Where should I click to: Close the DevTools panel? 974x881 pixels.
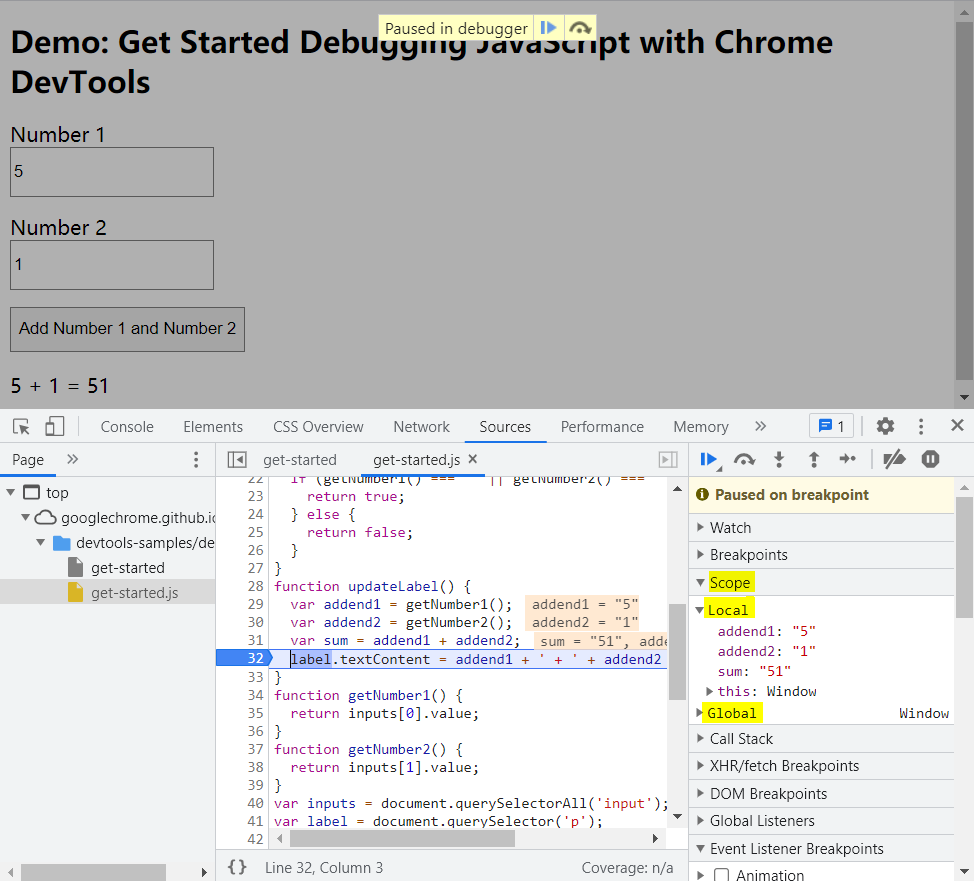(x=957, y=426)
